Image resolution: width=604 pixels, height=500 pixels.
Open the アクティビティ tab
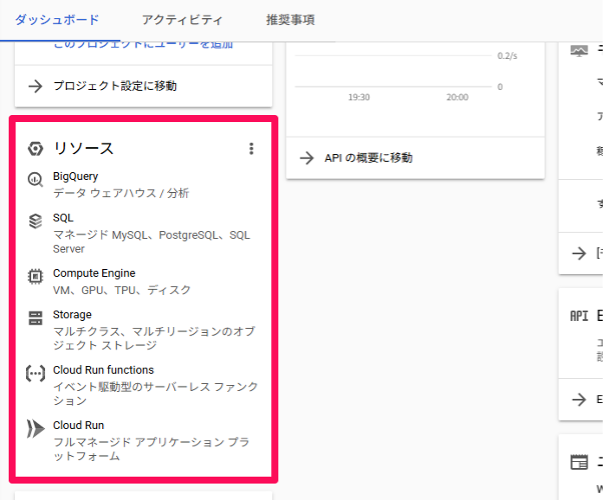tap(182, 20)
